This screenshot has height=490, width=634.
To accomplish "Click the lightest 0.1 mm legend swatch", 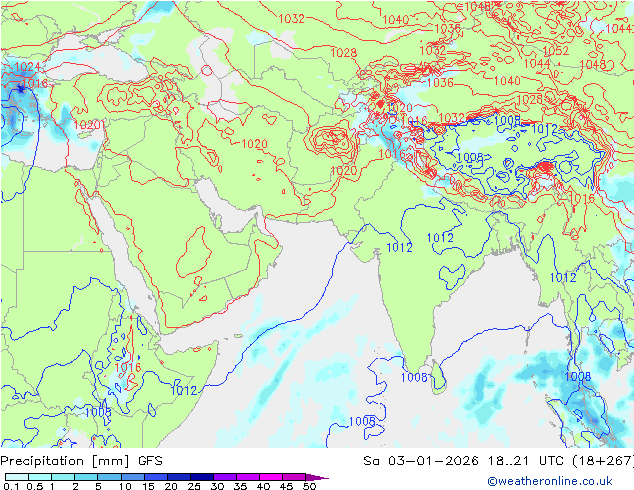I will click(17, 477).
